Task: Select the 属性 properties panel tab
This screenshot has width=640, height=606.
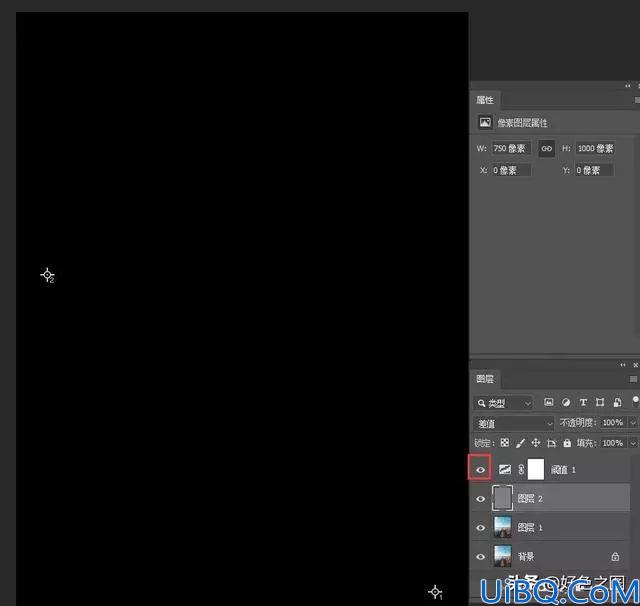Action: (x=485, y=100)
